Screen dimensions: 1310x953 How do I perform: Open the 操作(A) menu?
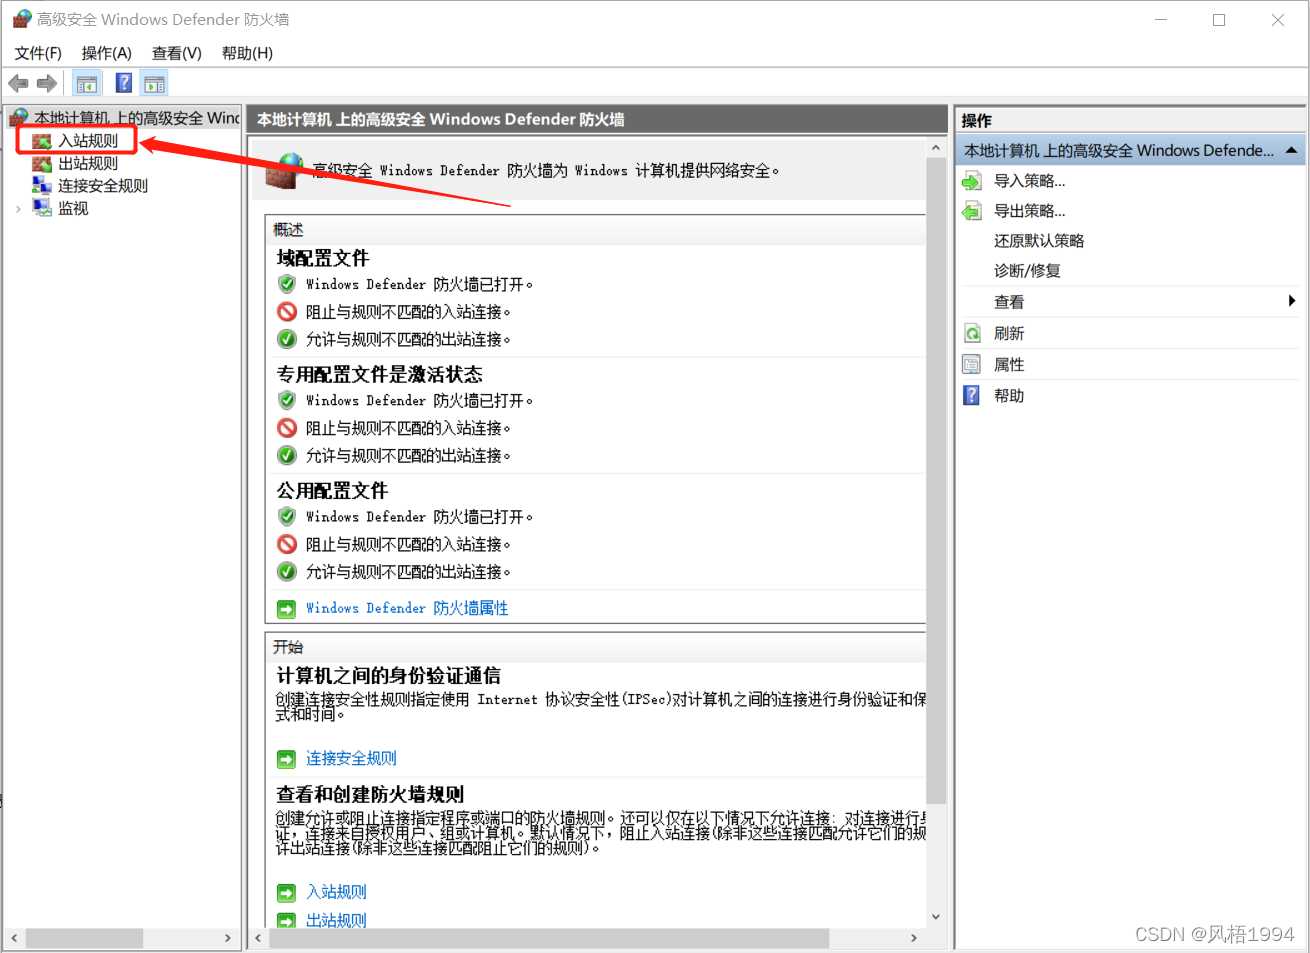(107, 53)
